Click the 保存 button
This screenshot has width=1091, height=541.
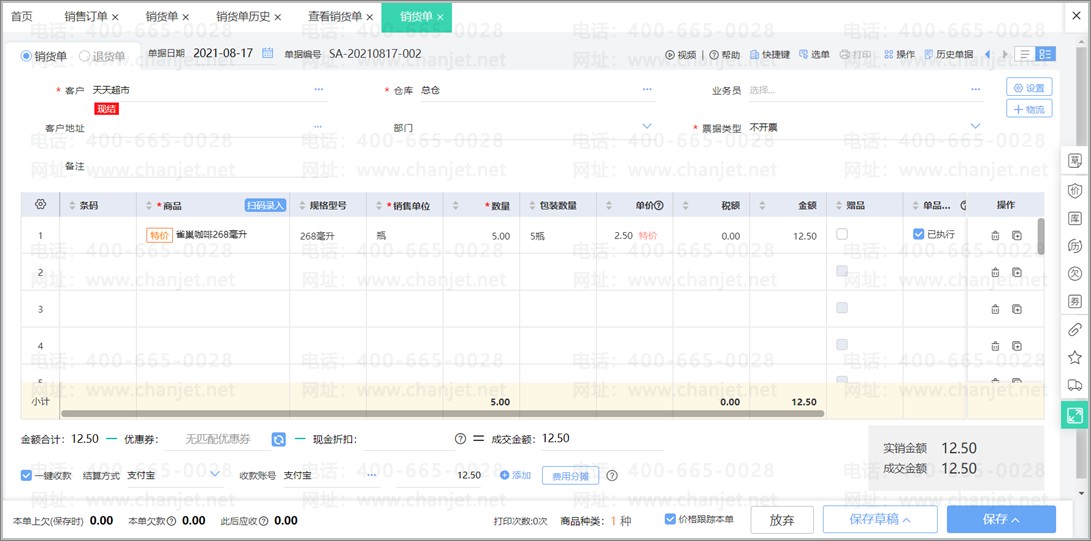1001,519
